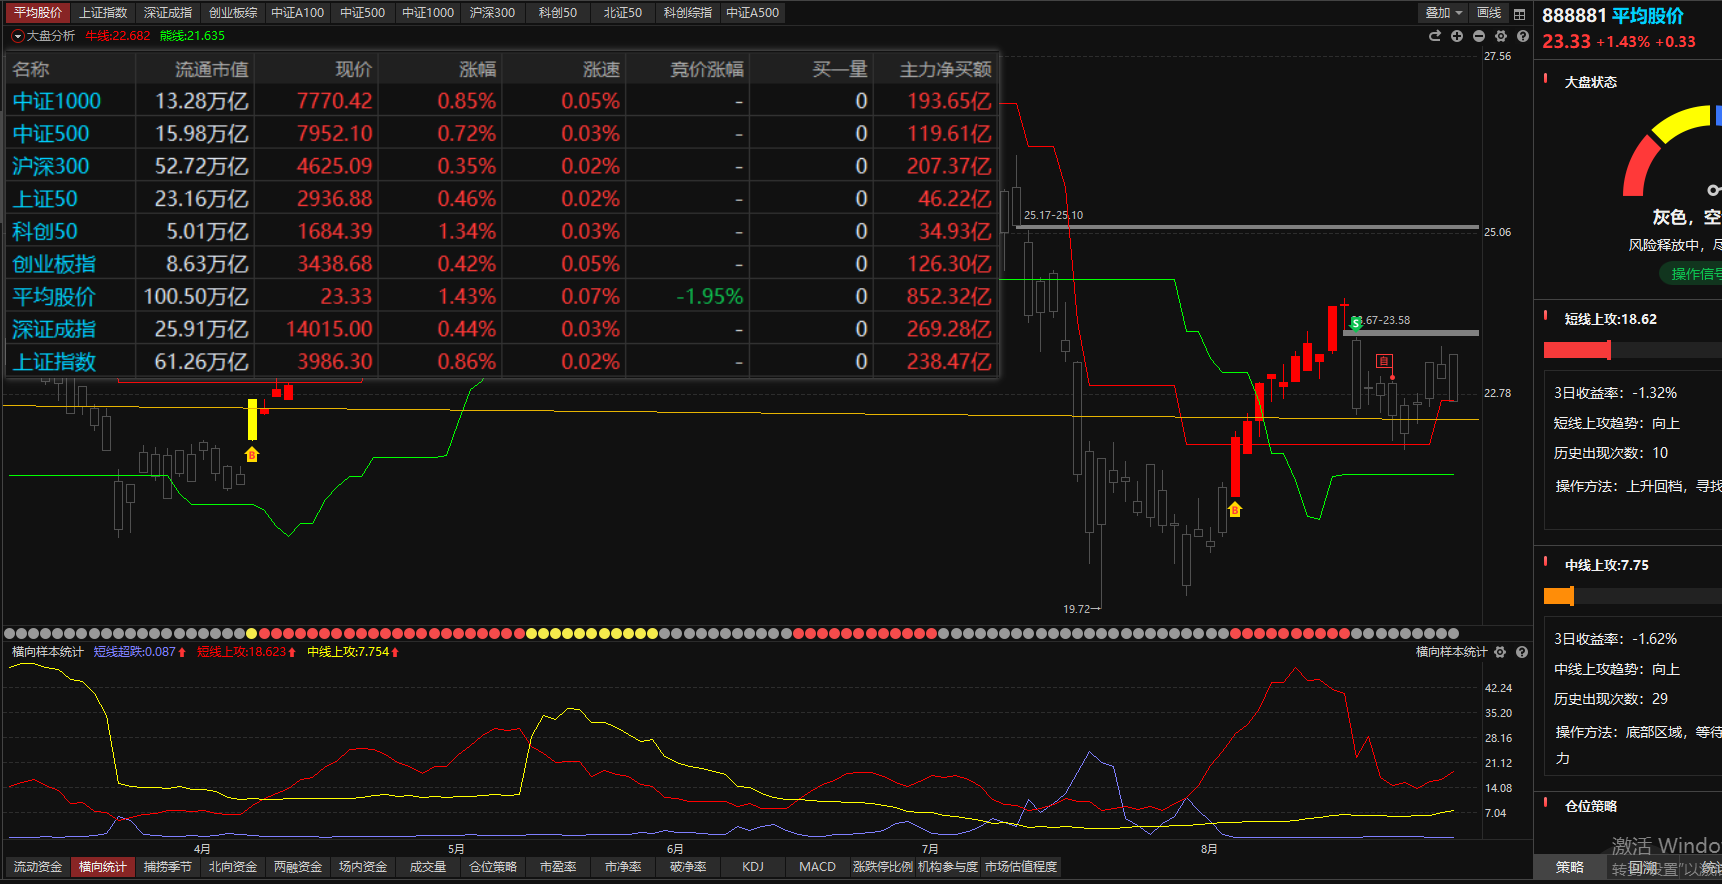Click the 中线上攻 yellow legend label
Image resolution: width=1722 pixels, height=884 pixels.
[353, 652]
